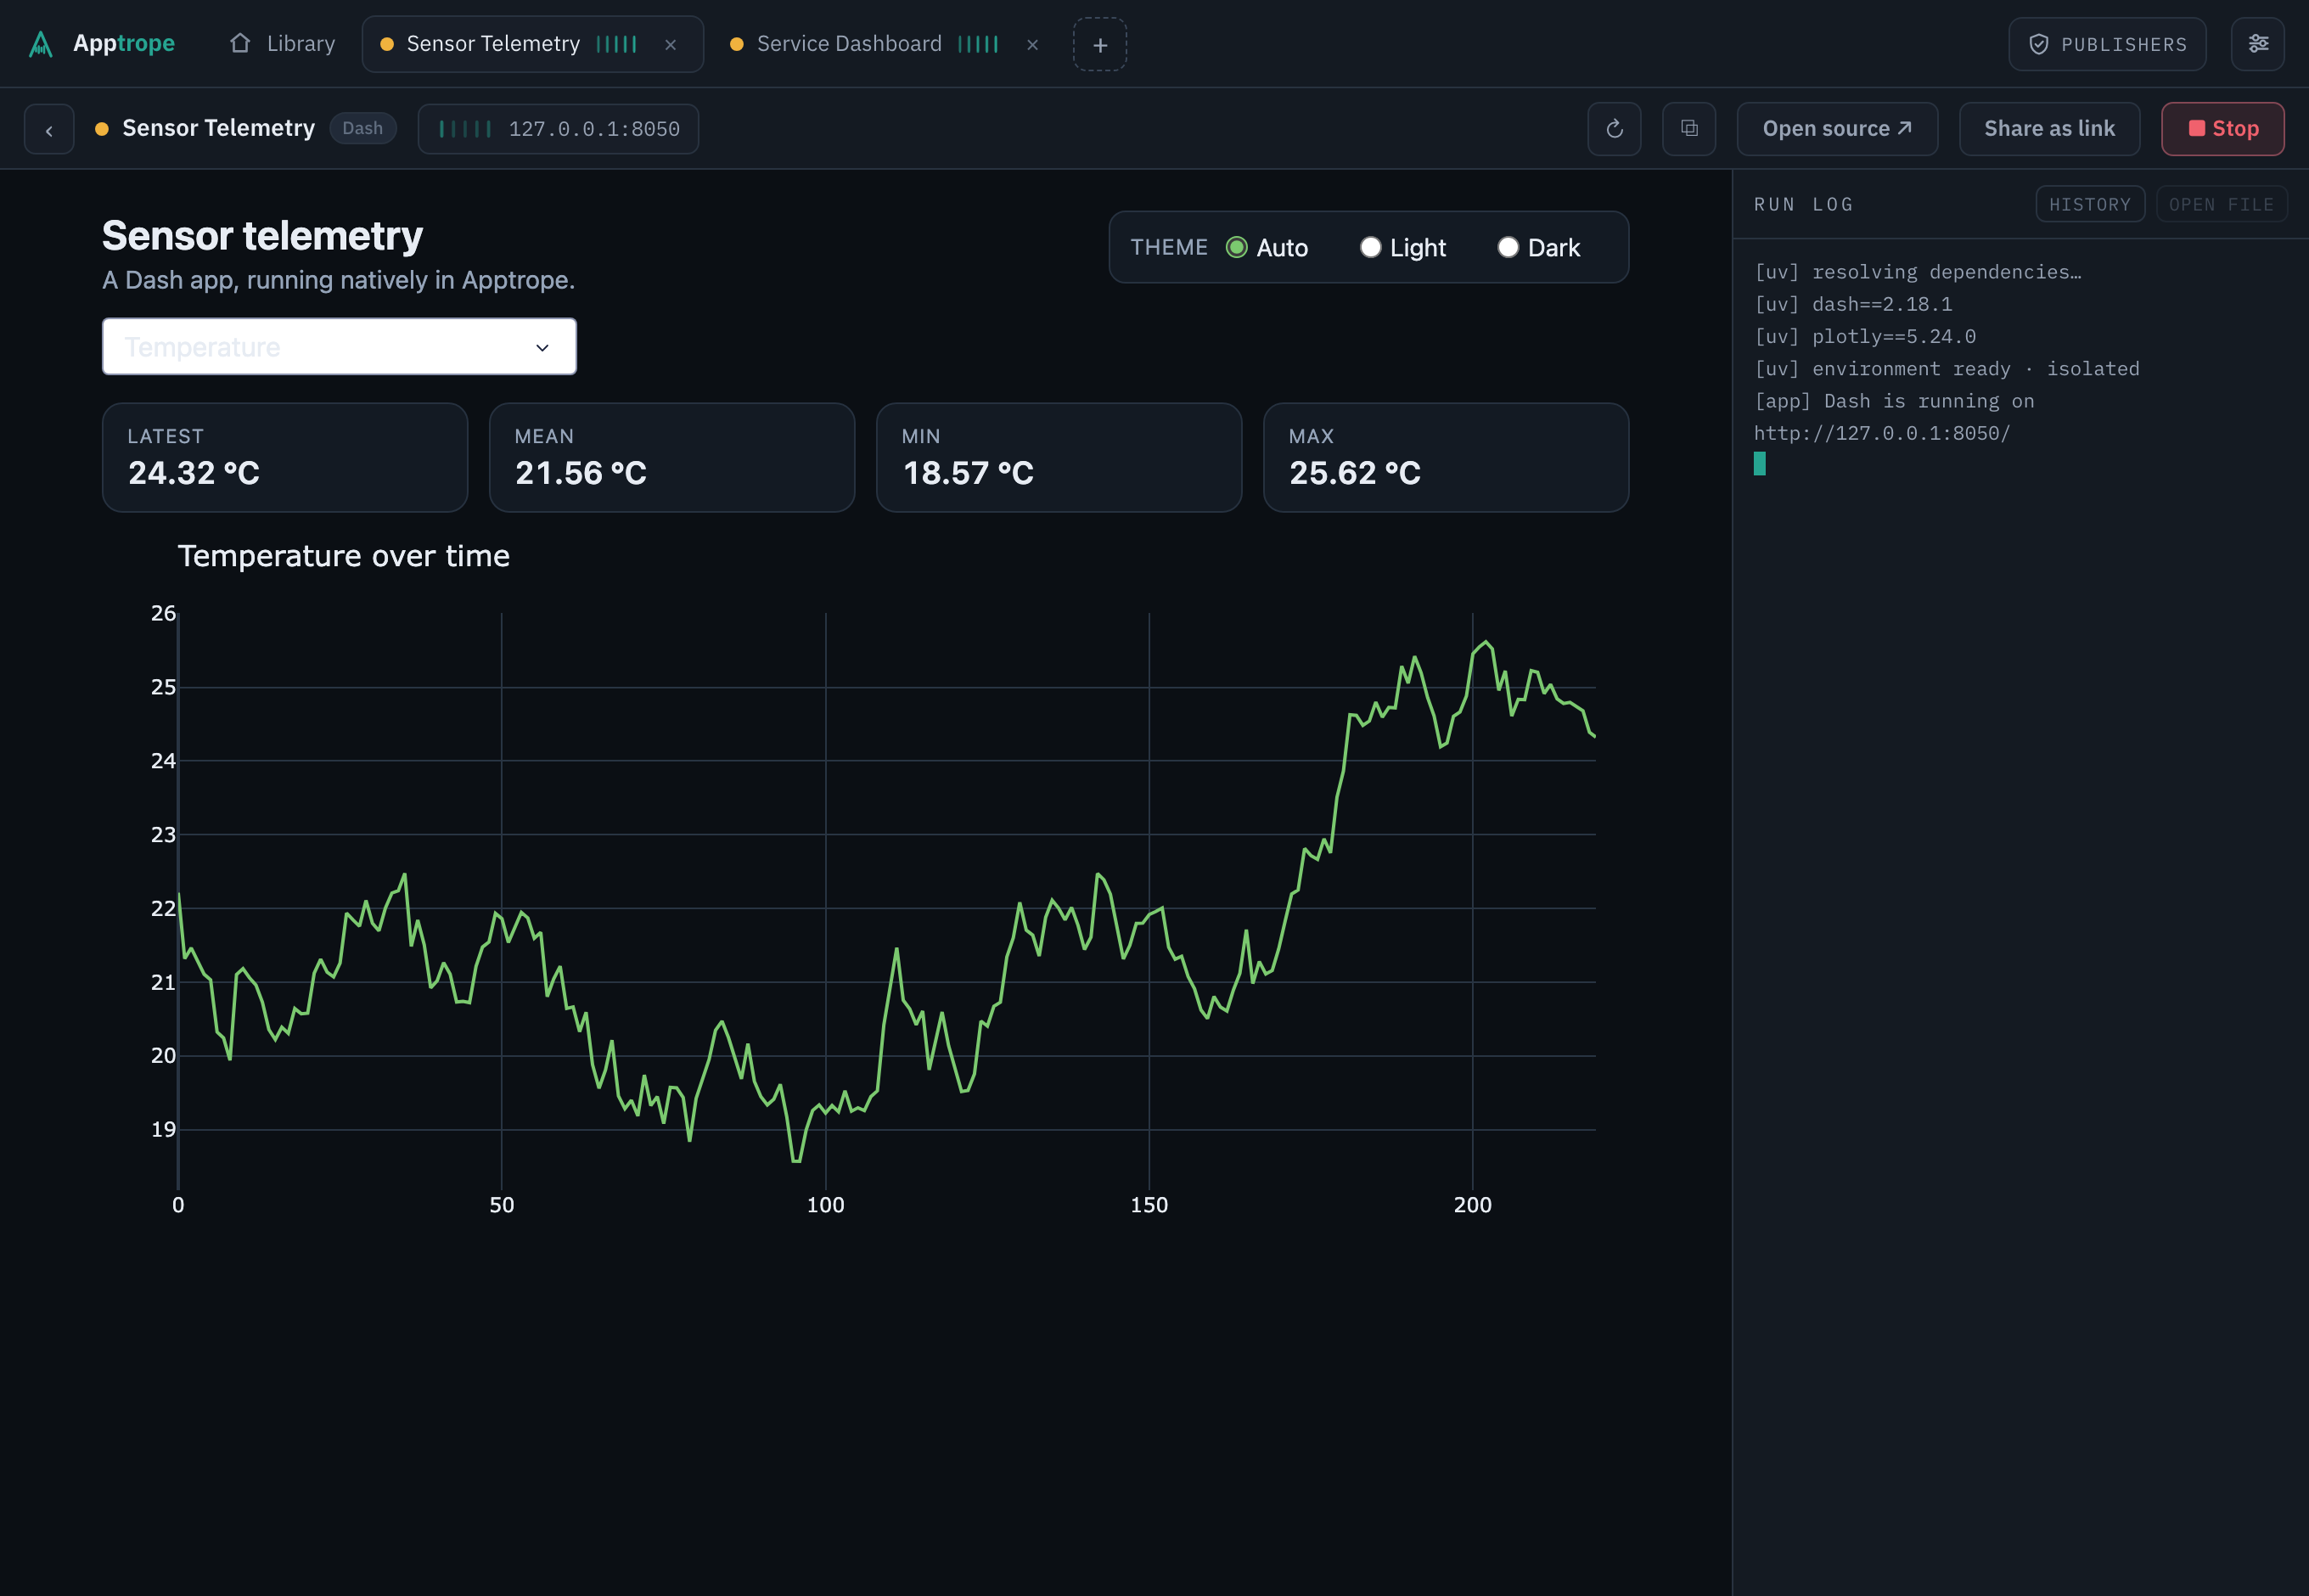Open the settings sliders icon
This screenshot has width=2309, height=1596.
(x=2258, y=44)
